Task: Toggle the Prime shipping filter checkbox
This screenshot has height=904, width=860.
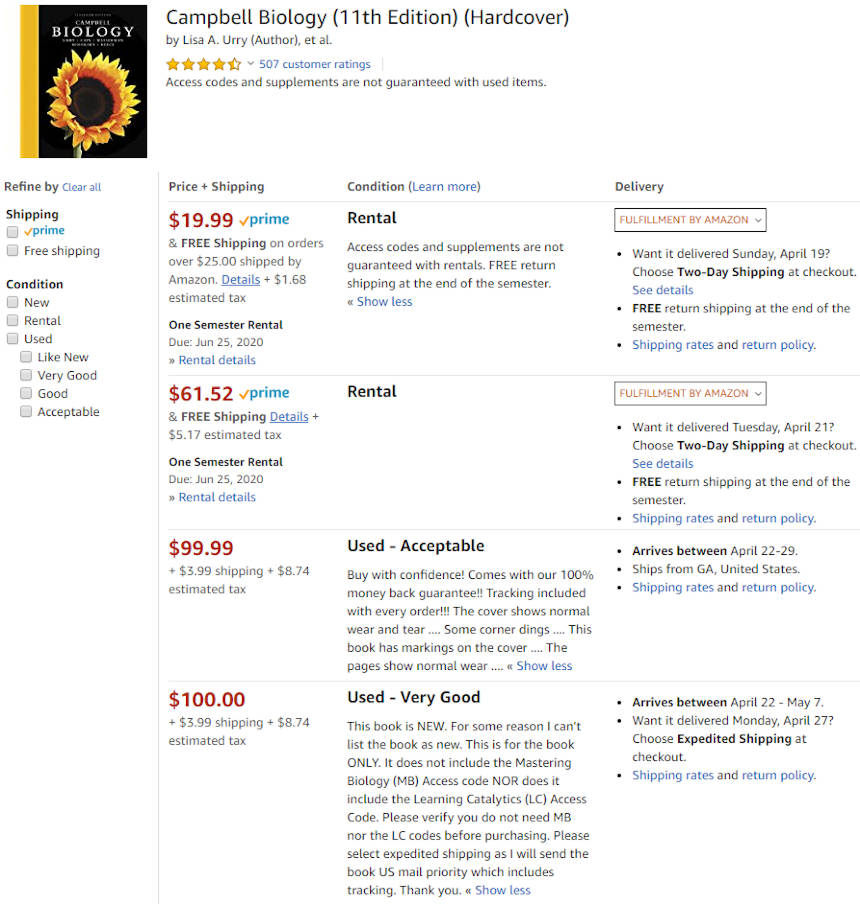Action: pyautogui.click(x=12, y=232)
